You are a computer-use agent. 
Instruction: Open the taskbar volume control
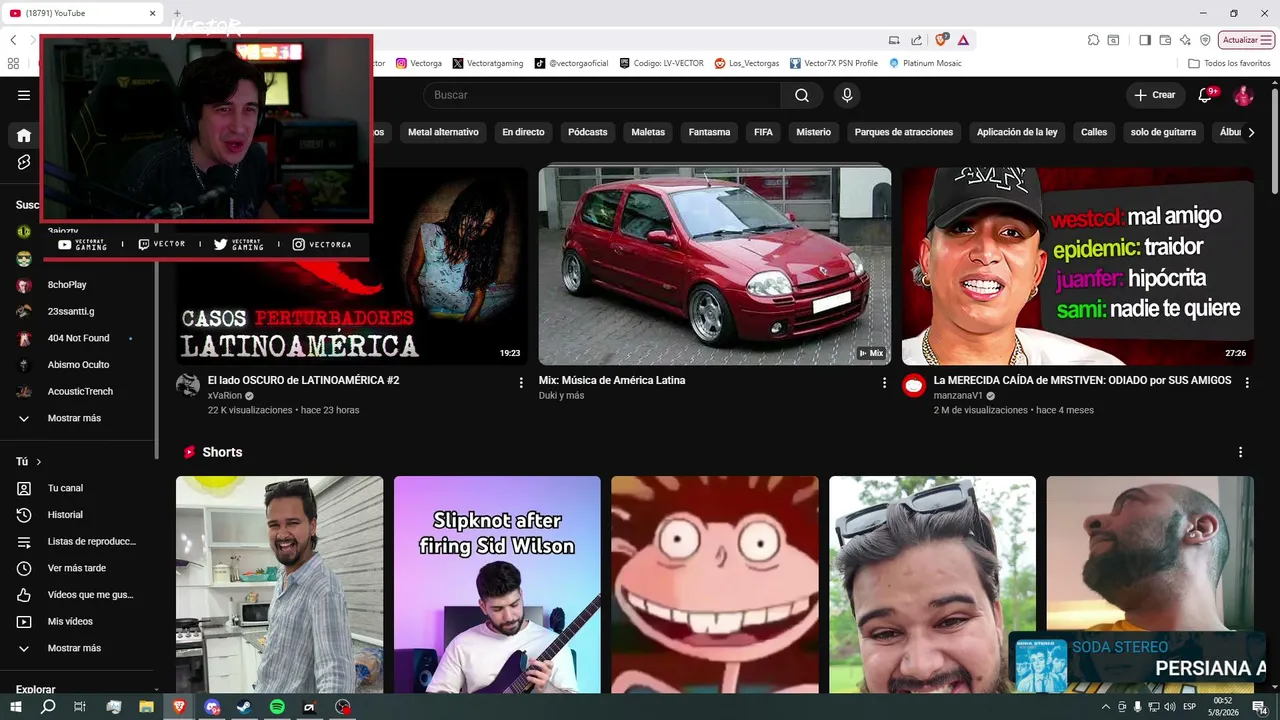tap(1170, 707)
